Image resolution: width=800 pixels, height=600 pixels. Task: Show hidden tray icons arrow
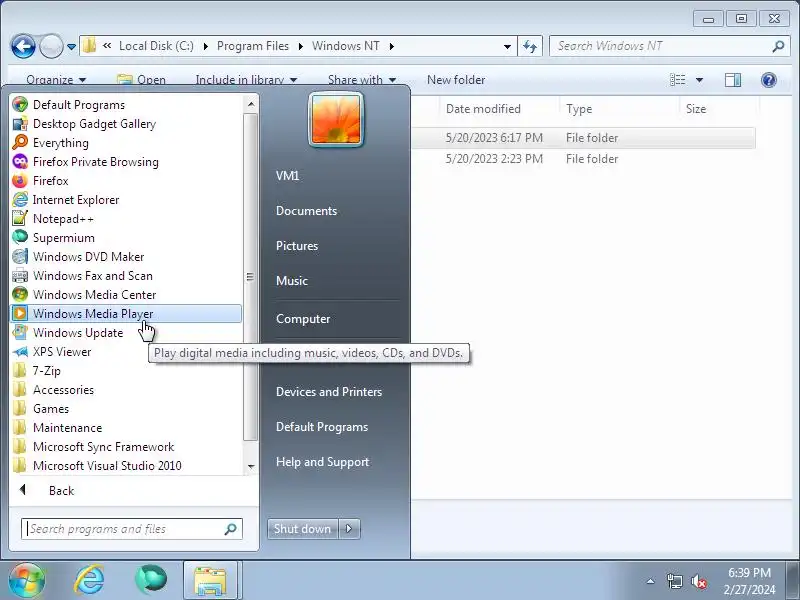tap(651, 581)
